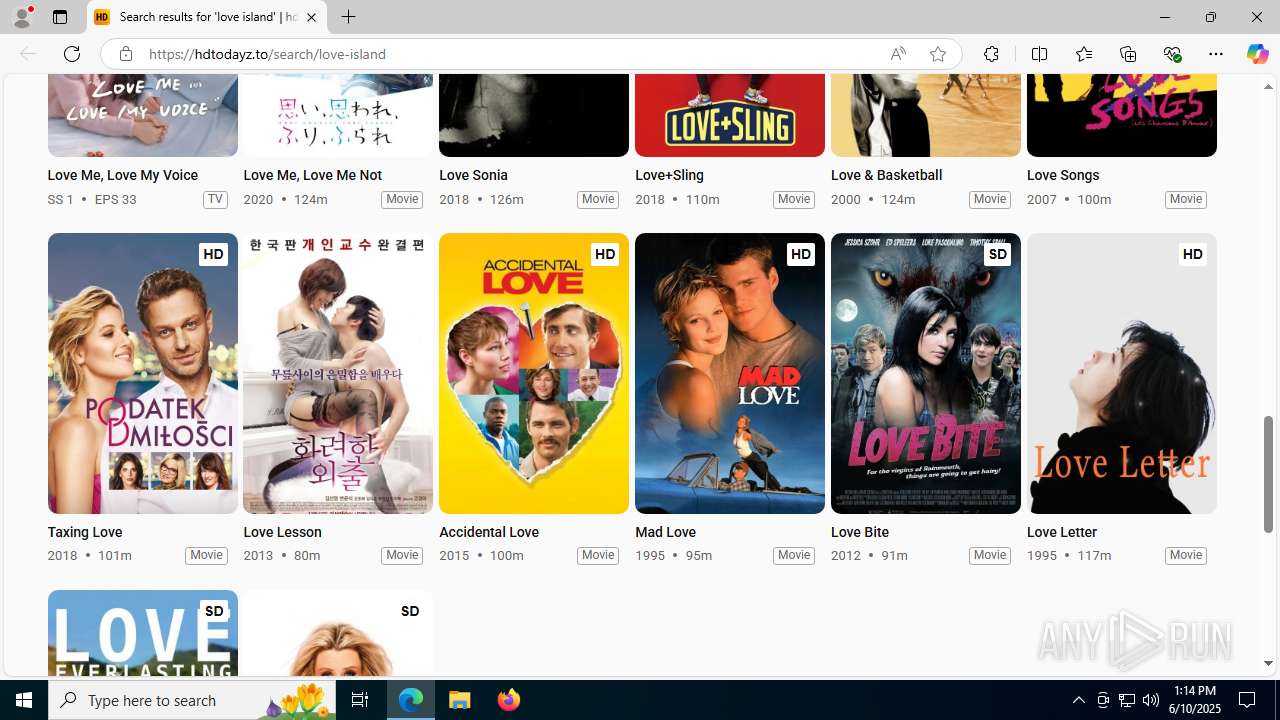Refresh the current page
This screenshot has width=1280, height=720.
tap(72, 54)
